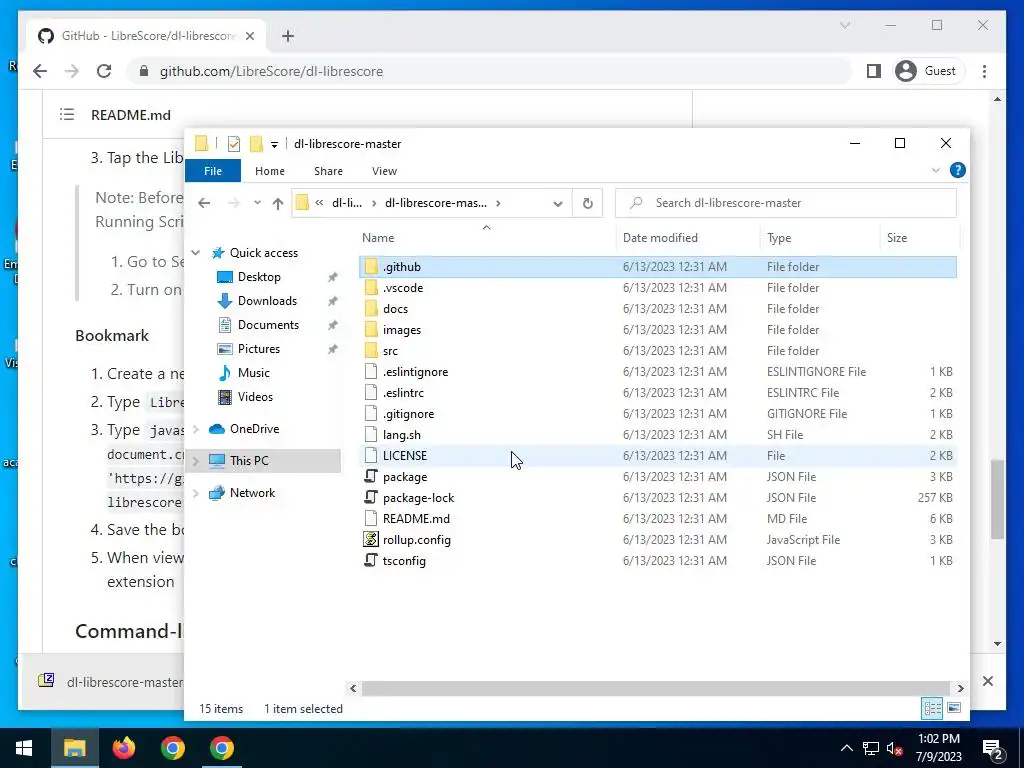Select Desktop in Quick access
This screenshot has width=1024, height=768.
pos(259,277)
